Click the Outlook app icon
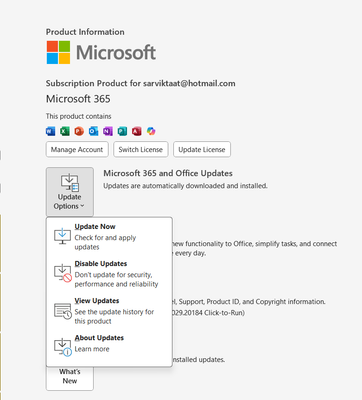 93,131
